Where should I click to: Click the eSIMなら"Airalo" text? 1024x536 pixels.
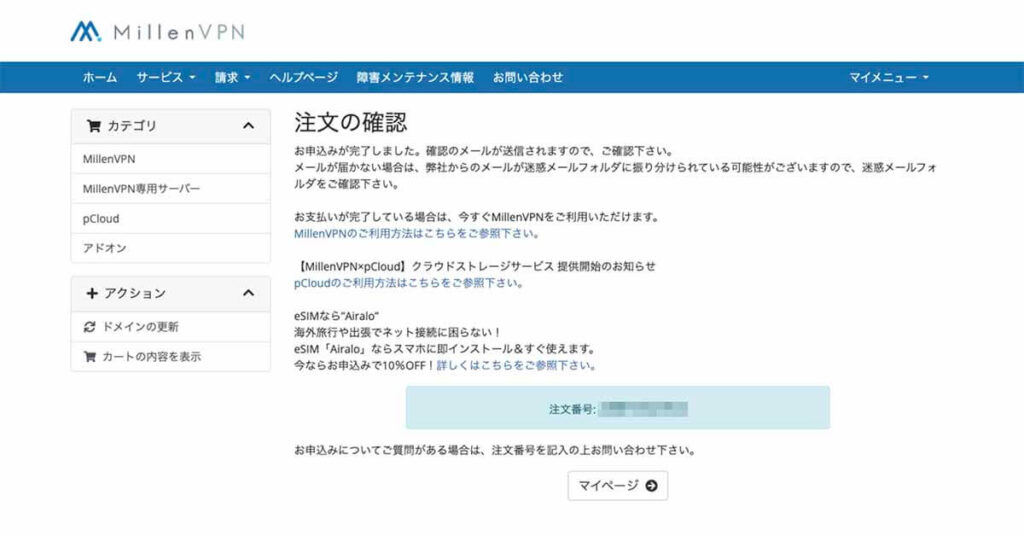point(336,316)
